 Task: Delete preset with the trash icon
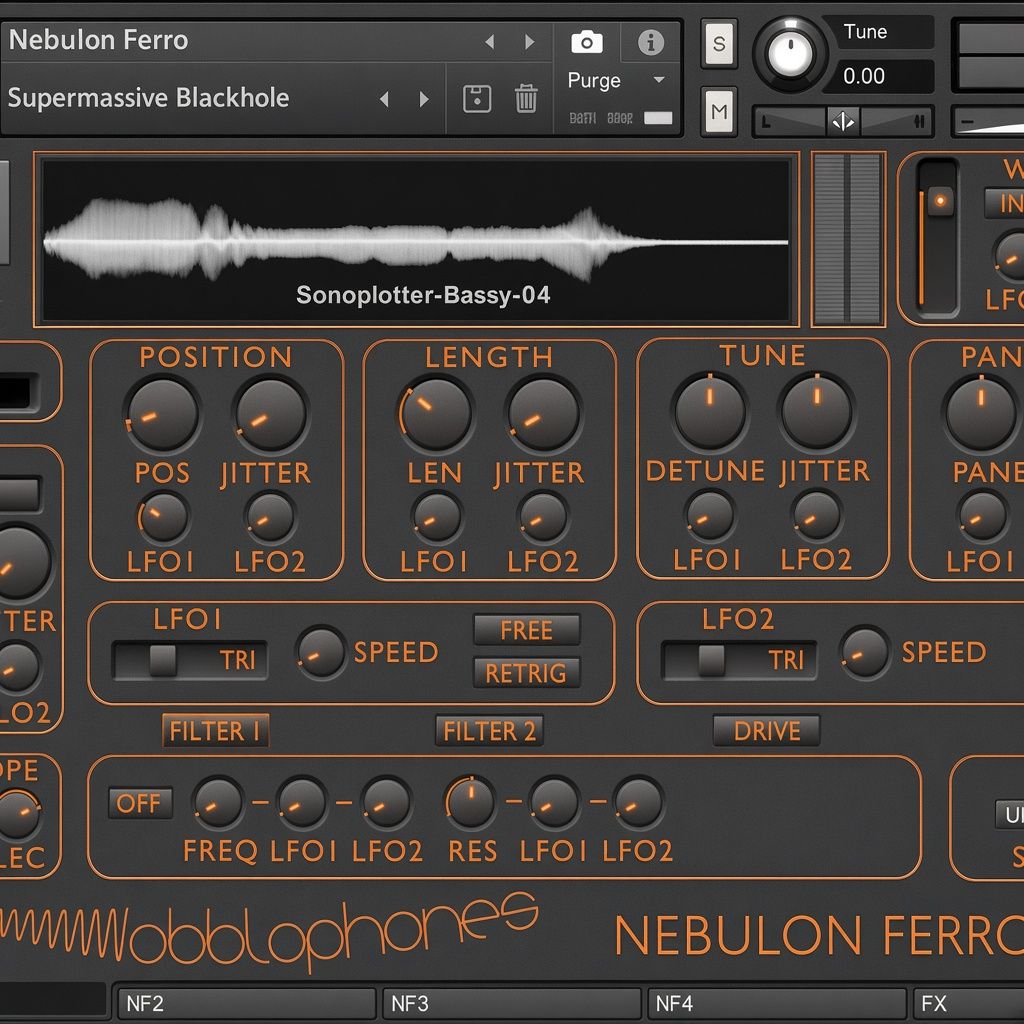[526, 99]
